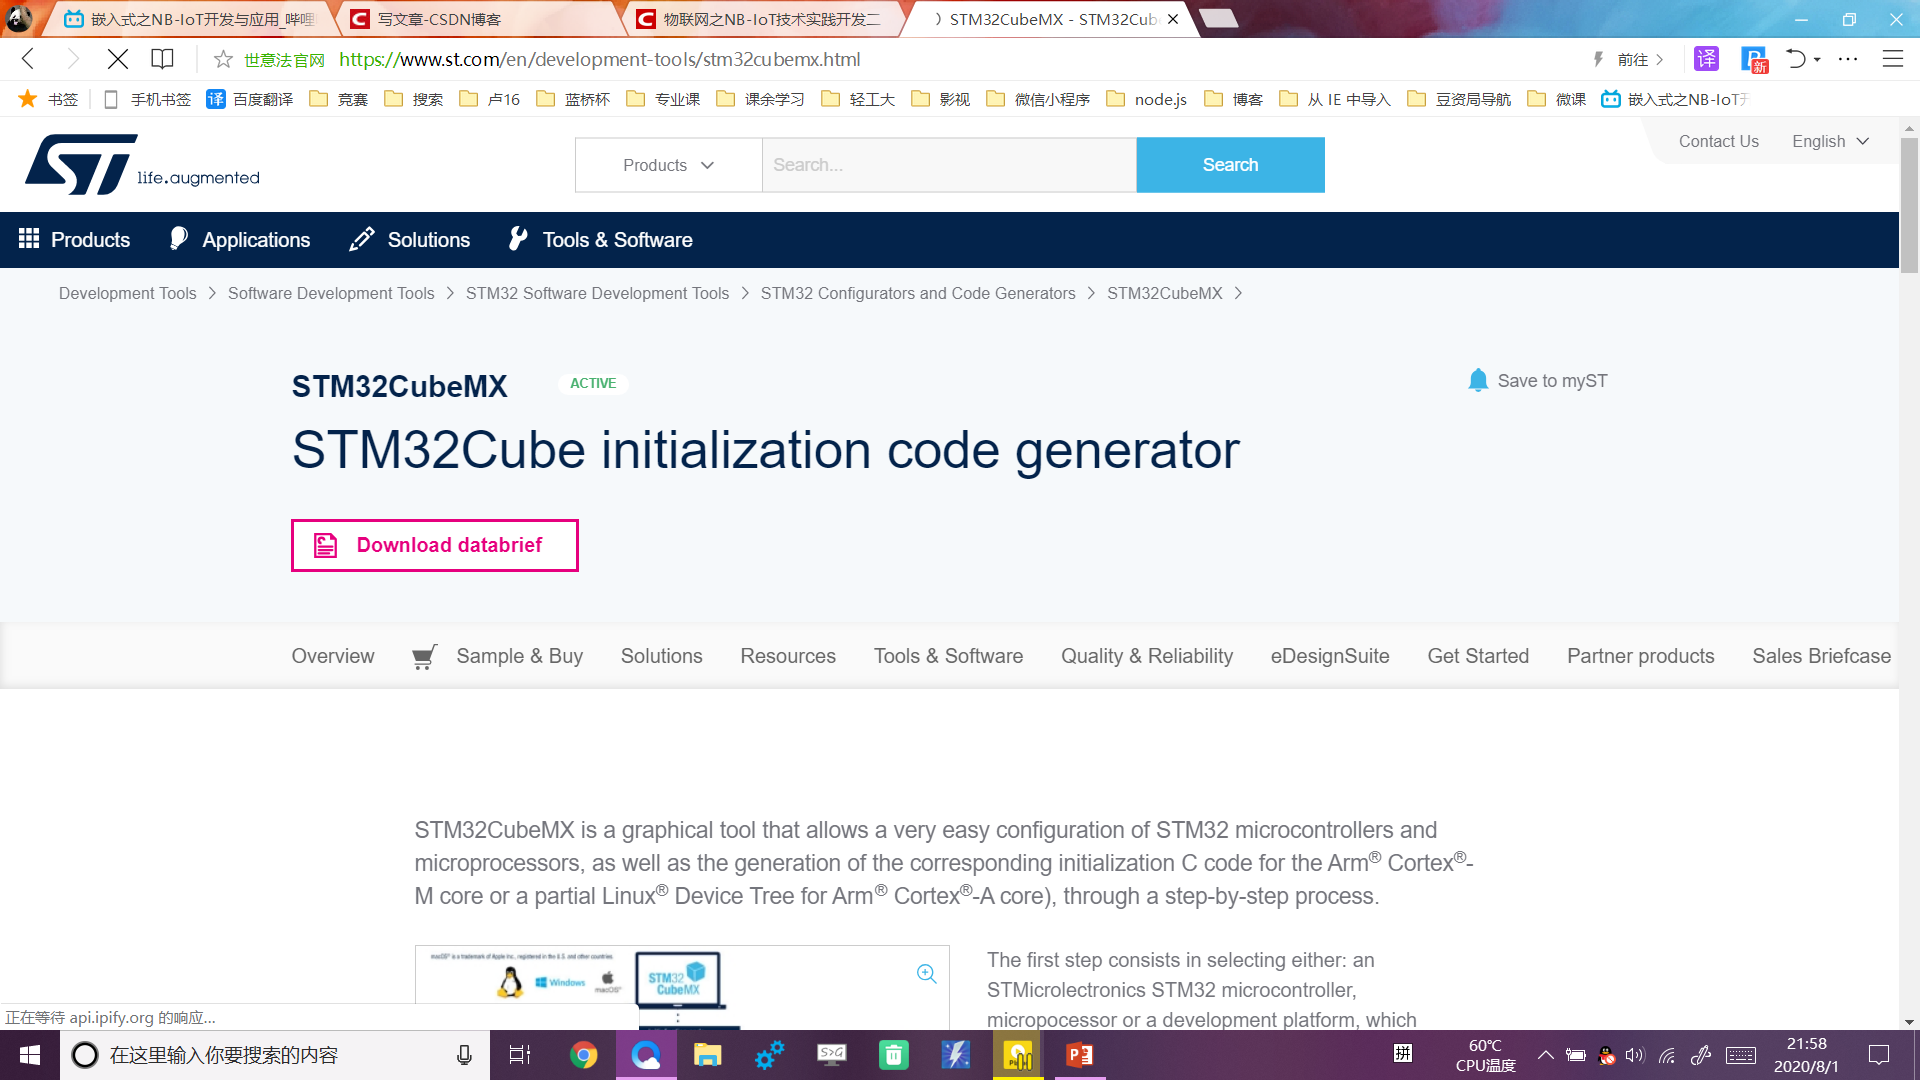Click into the Search text field
The image size is (1920, 1080).
click(948, 165)
